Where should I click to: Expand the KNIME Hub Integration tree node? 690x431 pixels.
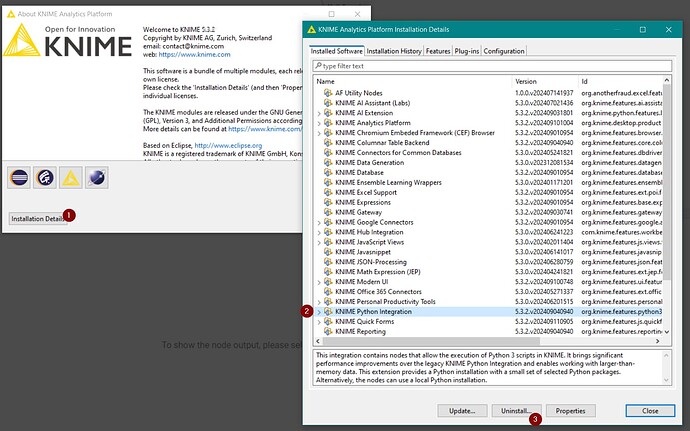319,232
